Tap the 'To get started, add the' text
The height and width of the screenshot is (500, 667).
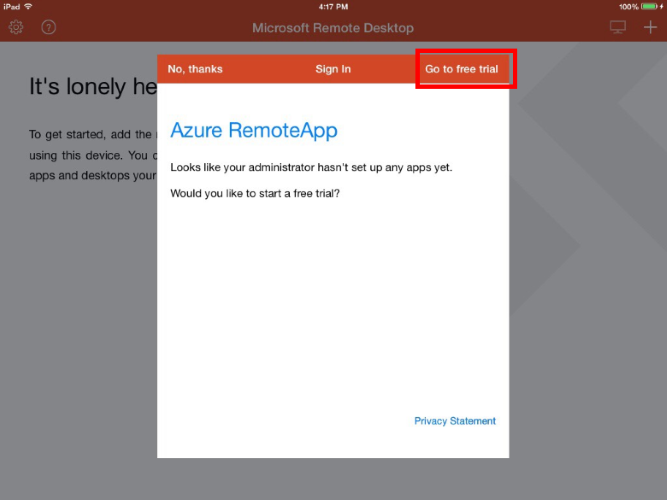tap(90, 134)
